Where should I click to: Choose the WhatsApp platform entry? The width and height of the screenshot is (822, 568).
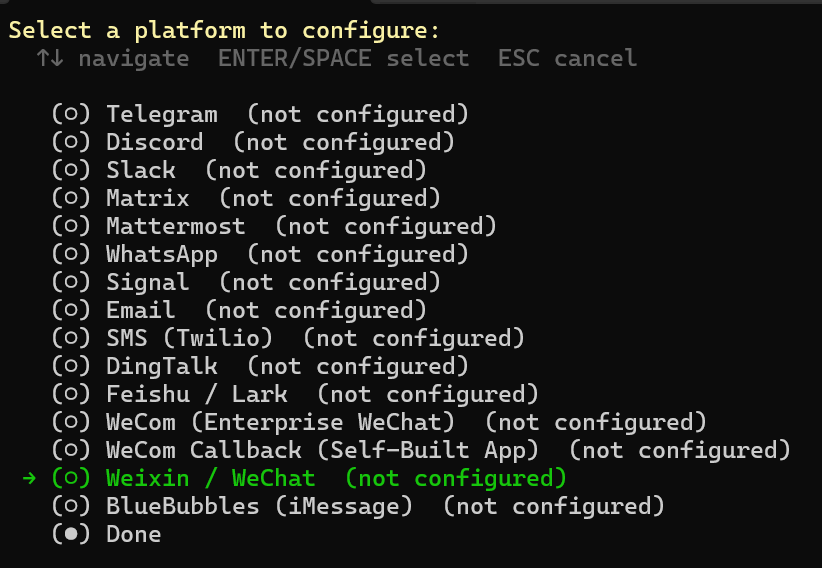click(x=162, y=254)
